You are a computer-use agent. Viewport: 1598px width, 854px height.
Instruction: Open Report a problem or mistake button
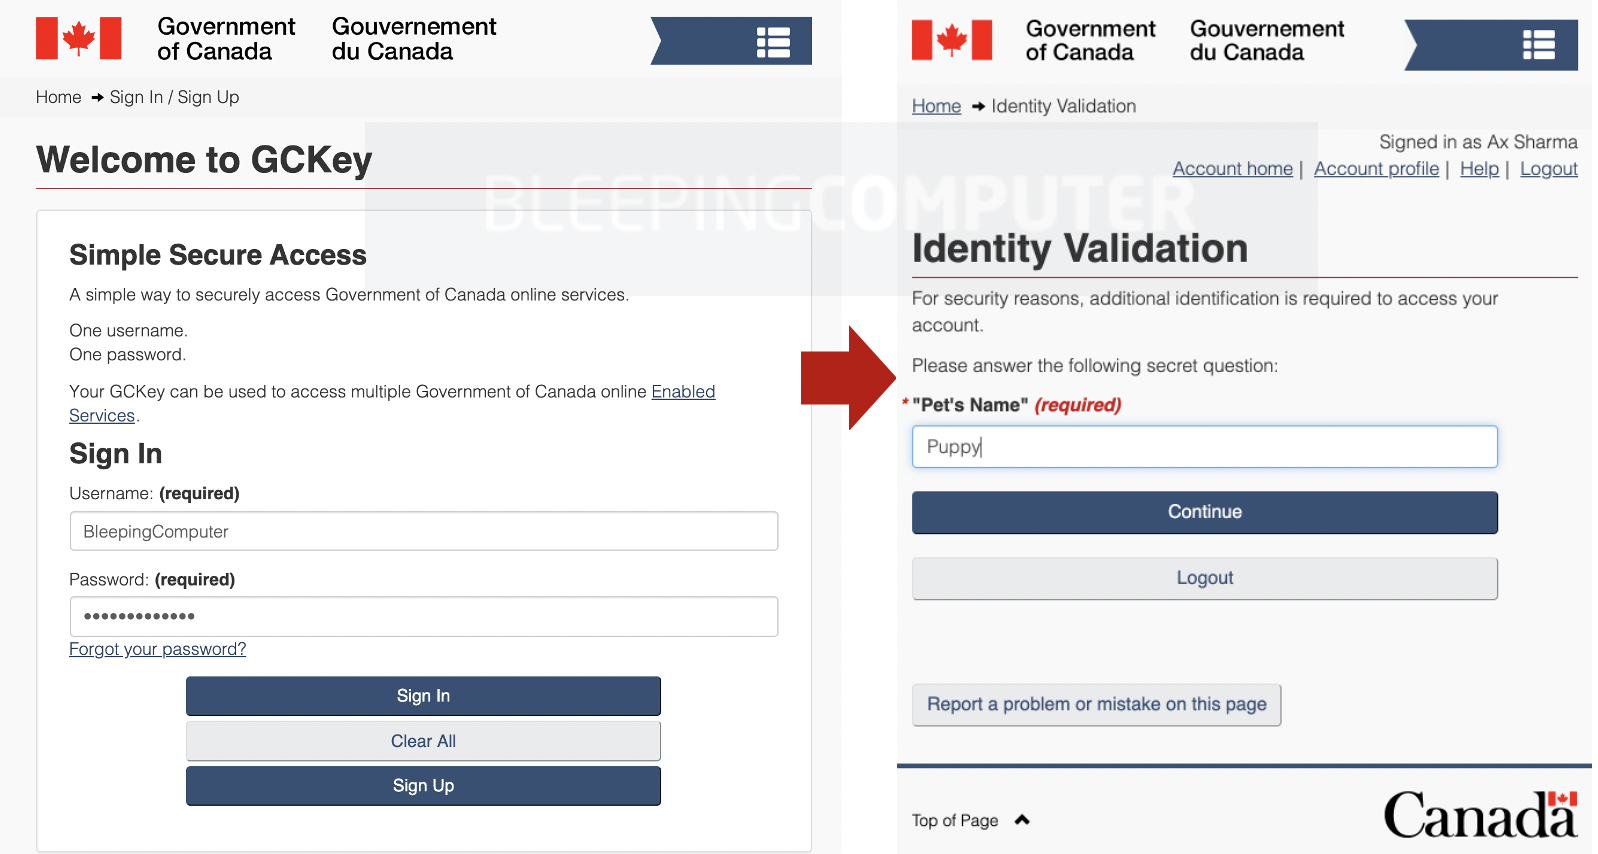[x=1097, y=704]
